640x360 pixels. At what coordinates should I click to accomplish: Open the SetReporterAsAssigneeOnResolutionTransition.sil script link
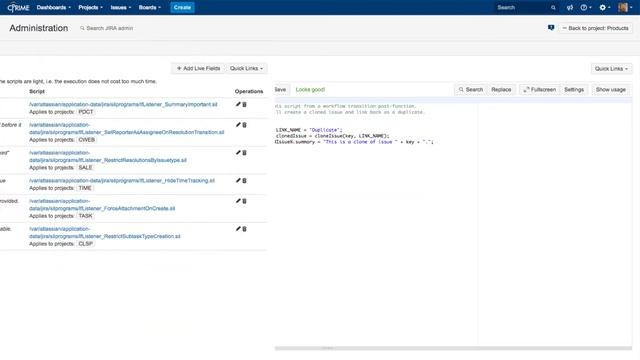127,129
